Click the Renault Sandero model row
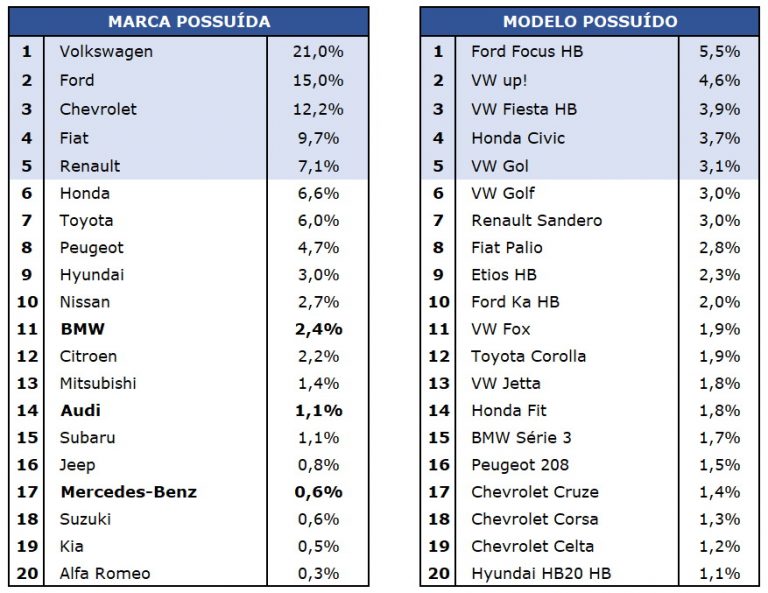This screenshot has width=768, height=593. click(536, 220)
